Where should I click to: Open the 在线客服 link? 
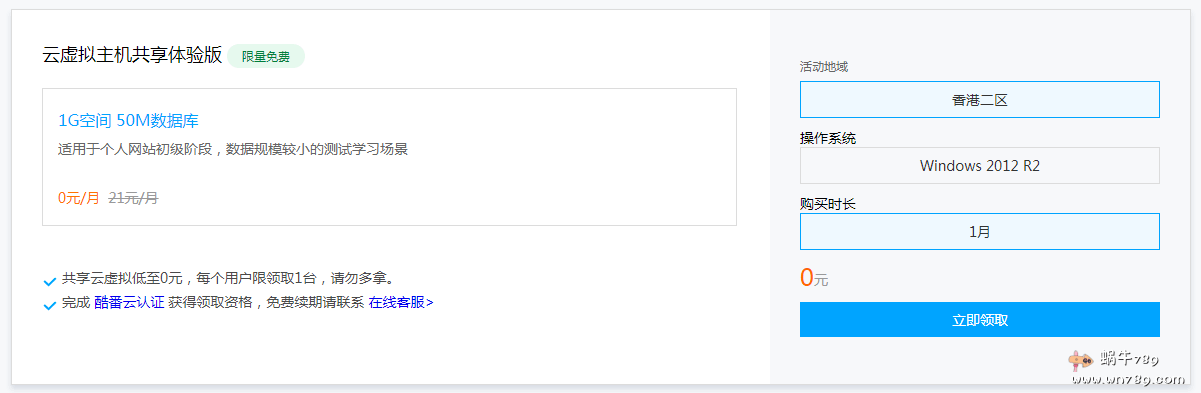pyautogui.click(x=401, y=301)
